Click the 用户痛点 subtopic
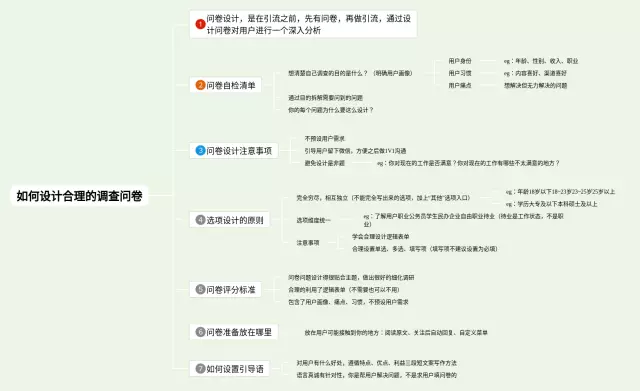Viewport: 640px width, 391px height. tap(460, 85)
